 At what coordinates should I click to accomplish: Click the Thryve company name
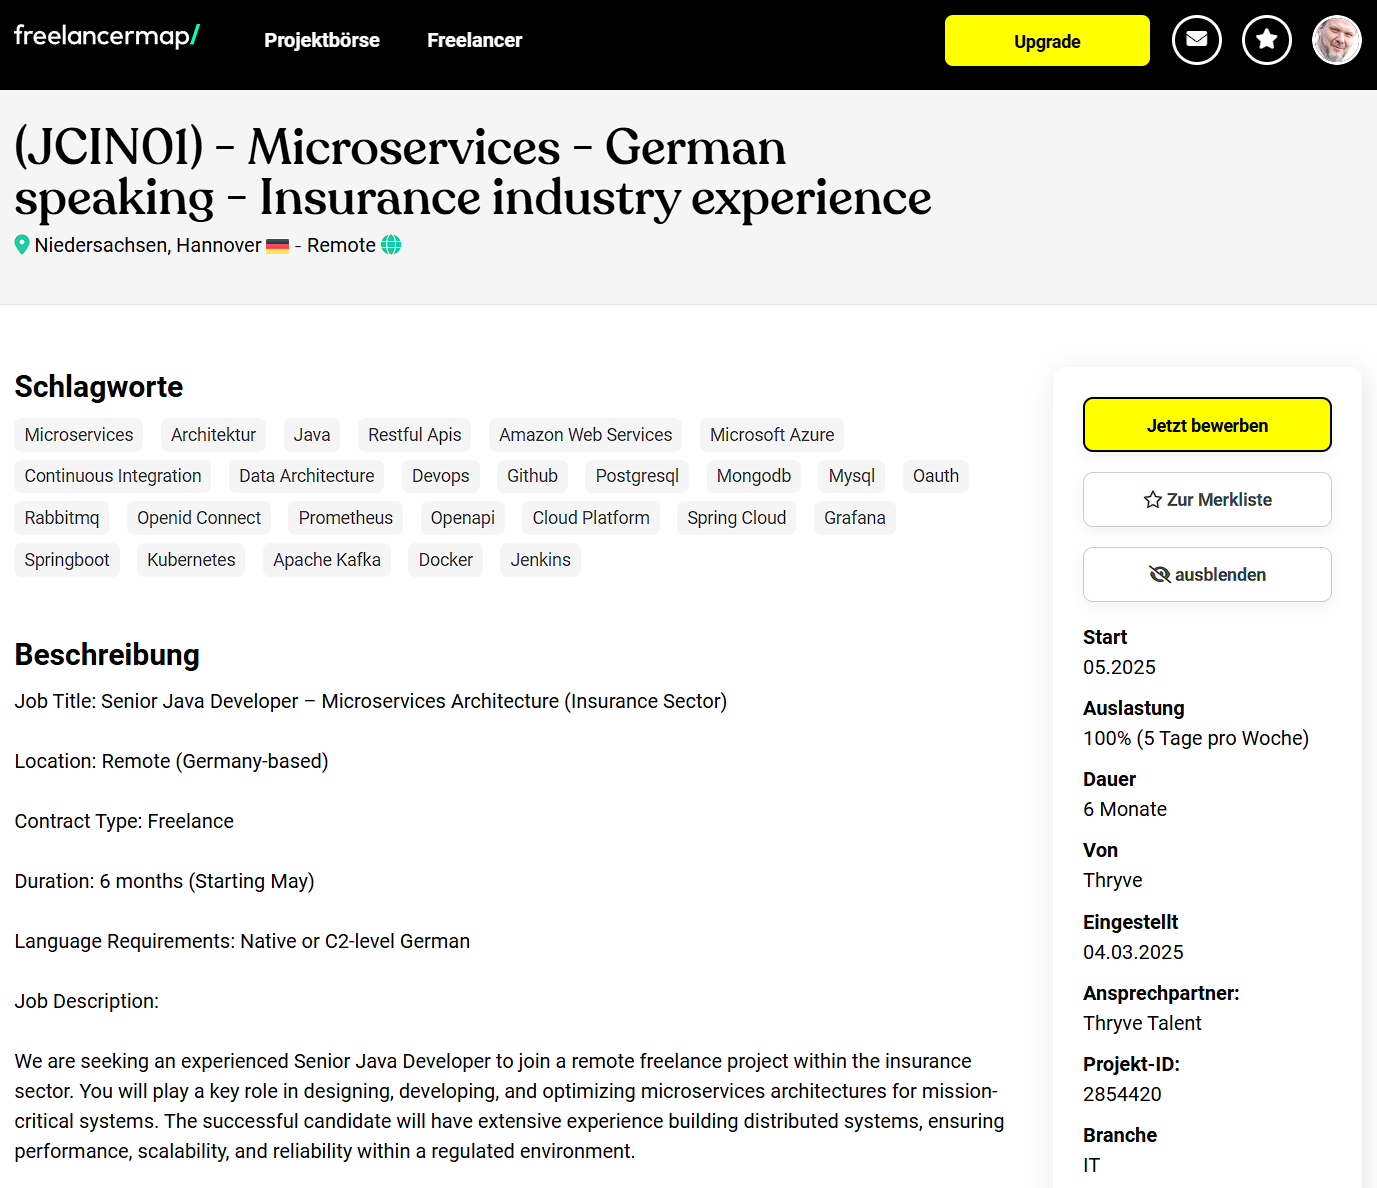click(1113, 880)
